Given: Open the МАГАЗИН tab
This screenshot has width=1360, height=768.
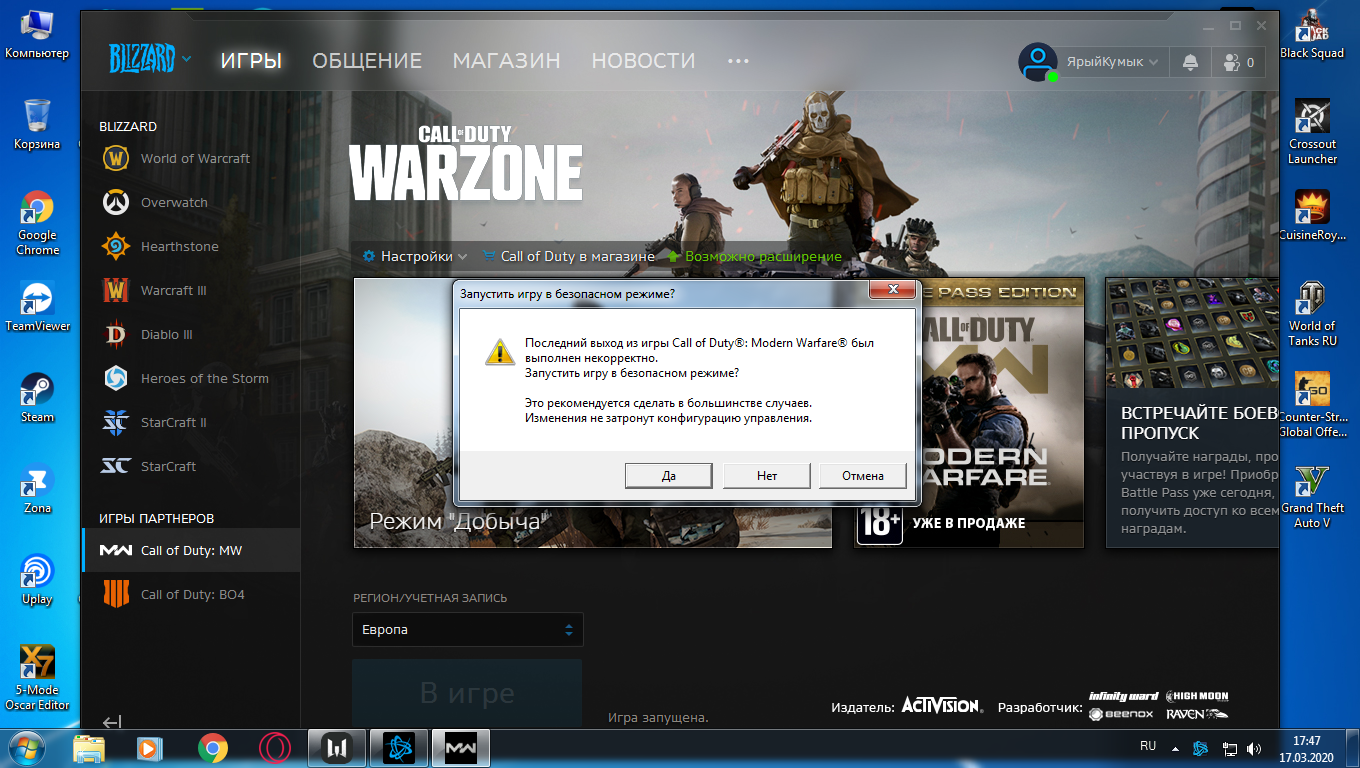Looking at the screenshot, I should 506,61.
